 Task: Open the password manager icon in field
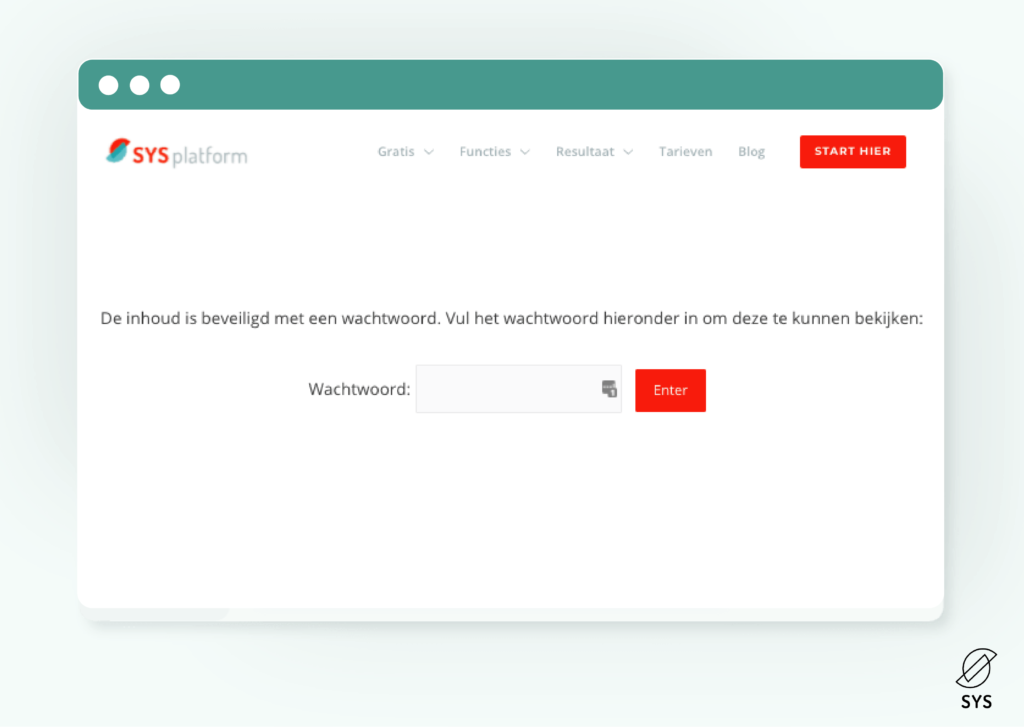[x=609, y=389]
